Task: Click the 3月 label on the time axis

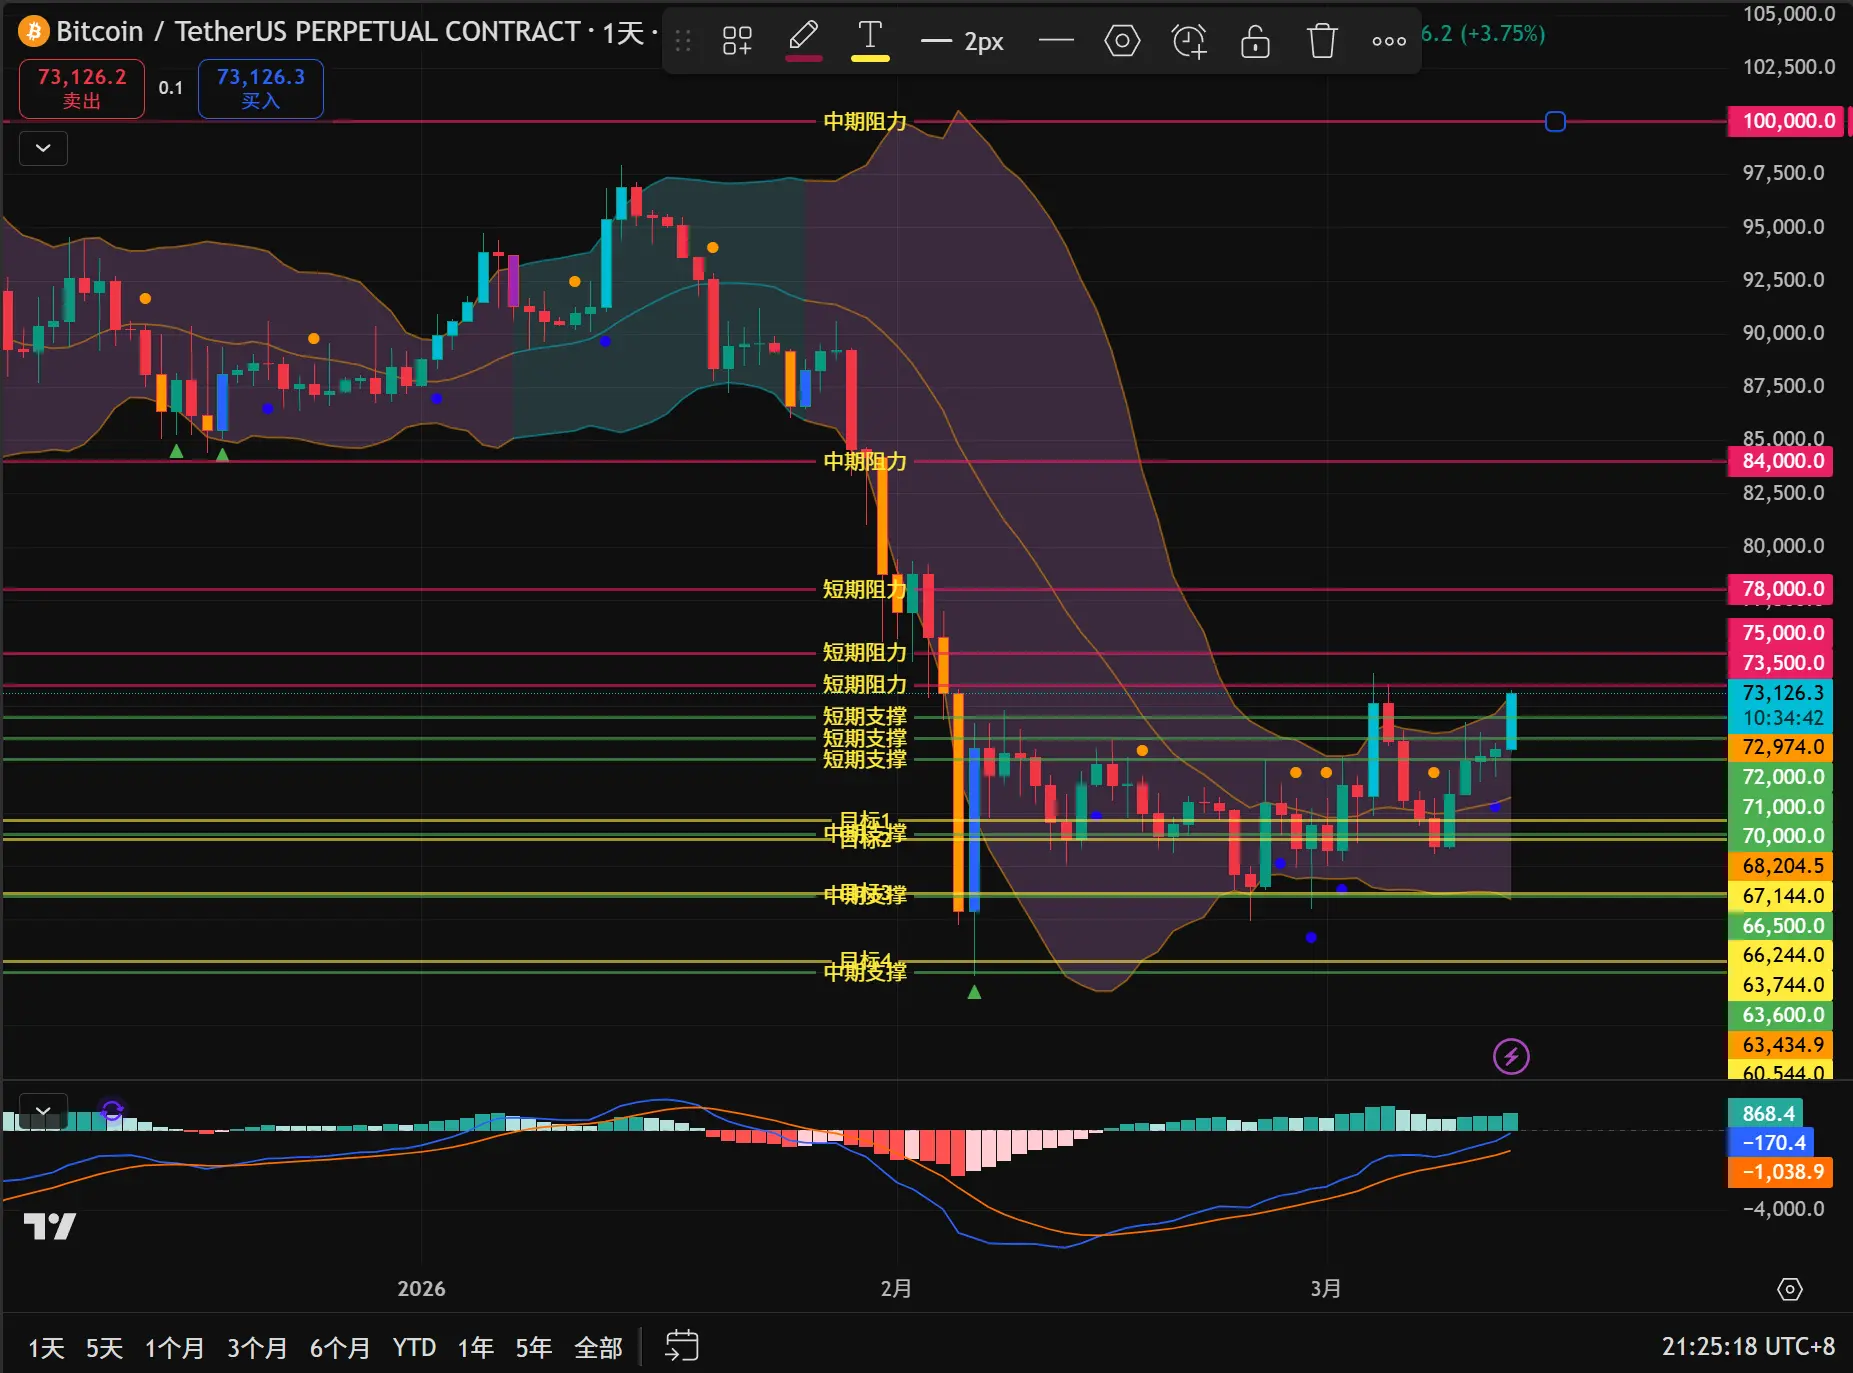Action: pyautogui.click(x=1326, y=1289)
